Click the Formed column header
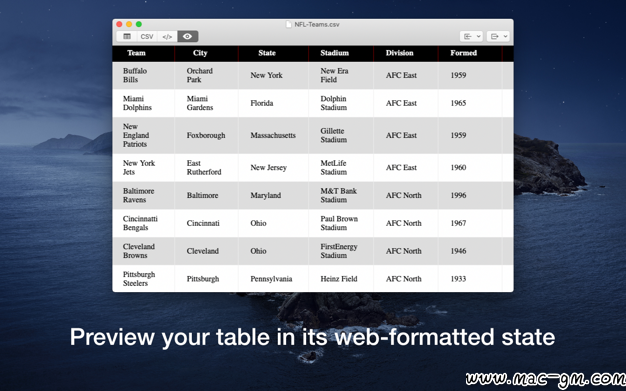 470,53
